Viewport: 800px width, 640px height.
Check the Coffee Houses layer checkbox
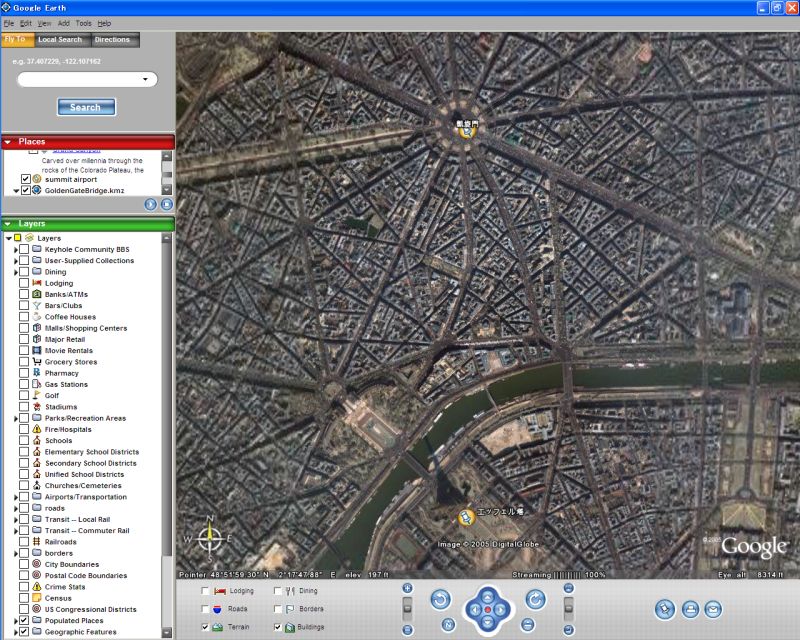coord(24,317)
